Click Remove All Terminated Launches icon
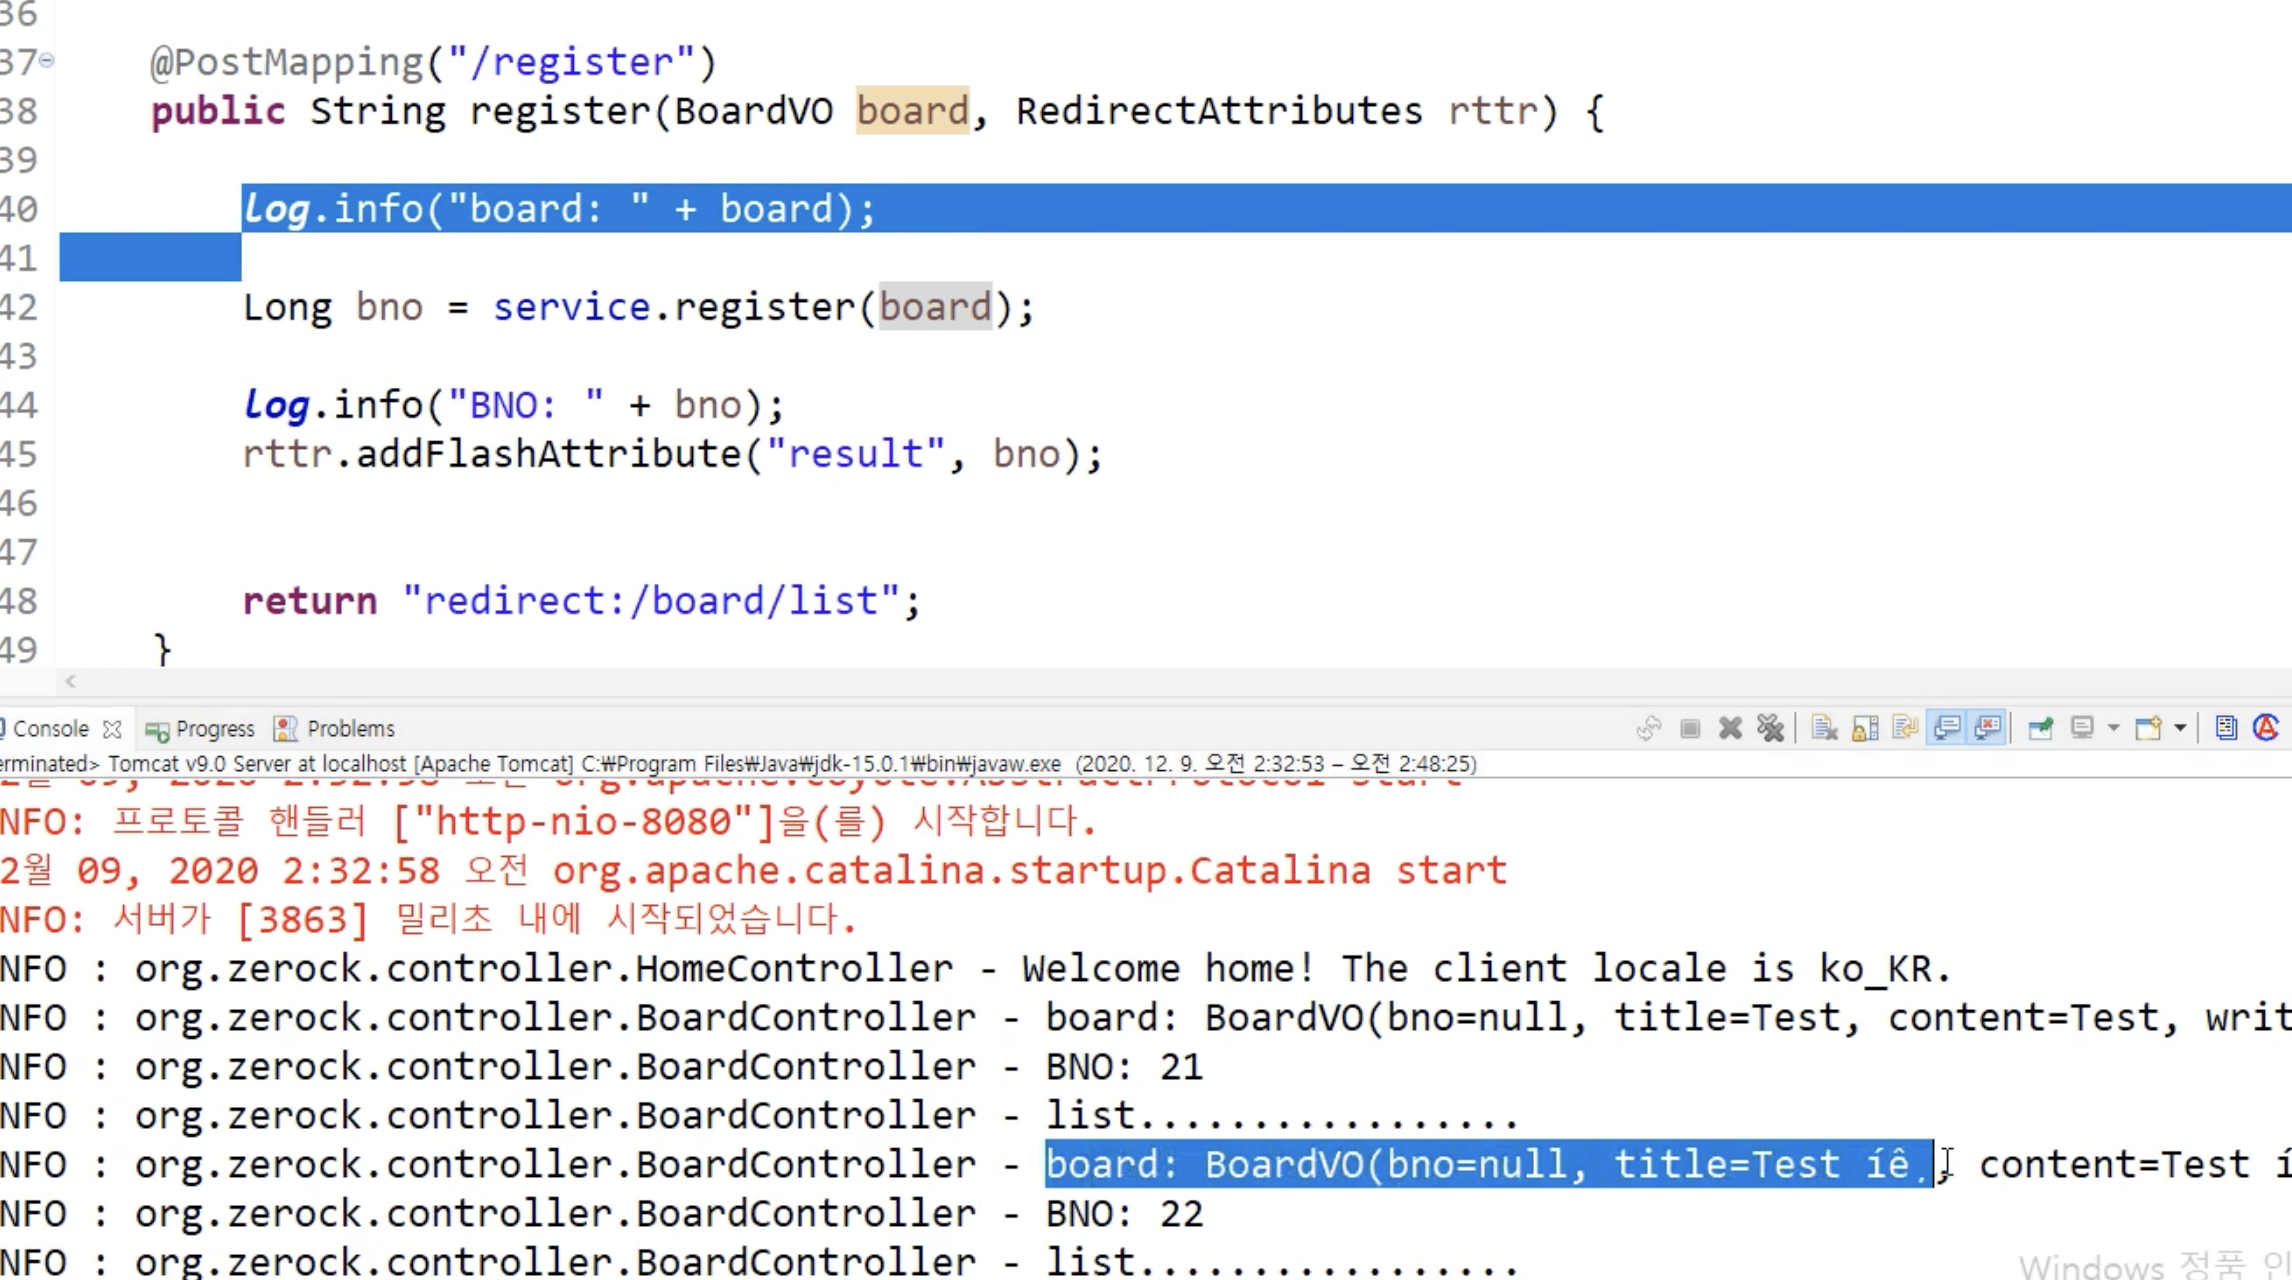The image size is (2292, 1280). point(1770,728)
